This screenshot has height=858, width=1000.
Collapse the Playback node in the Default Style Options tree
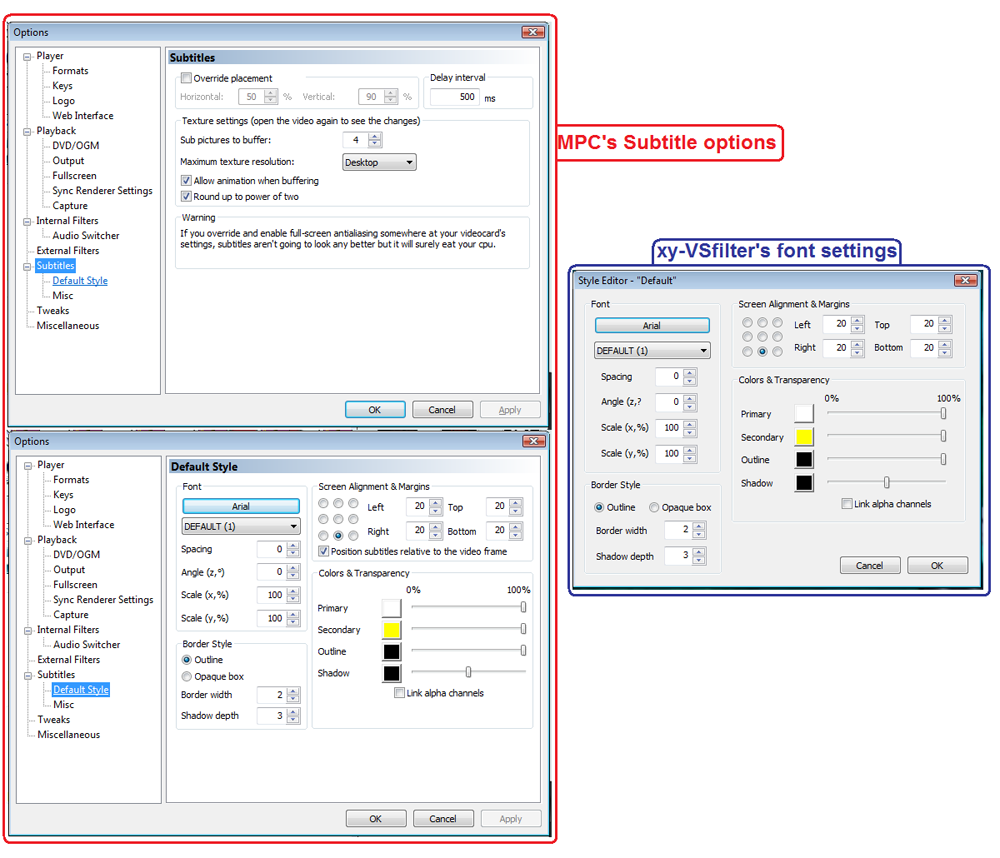(x=28, y=540)
